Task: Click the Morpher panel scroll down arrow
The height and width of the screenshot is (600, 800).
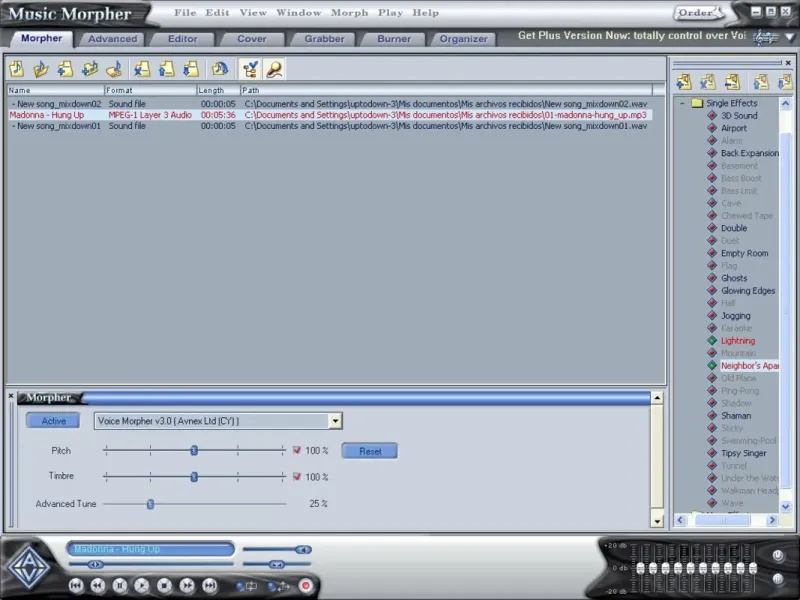Action: click(x=657, y=521)
